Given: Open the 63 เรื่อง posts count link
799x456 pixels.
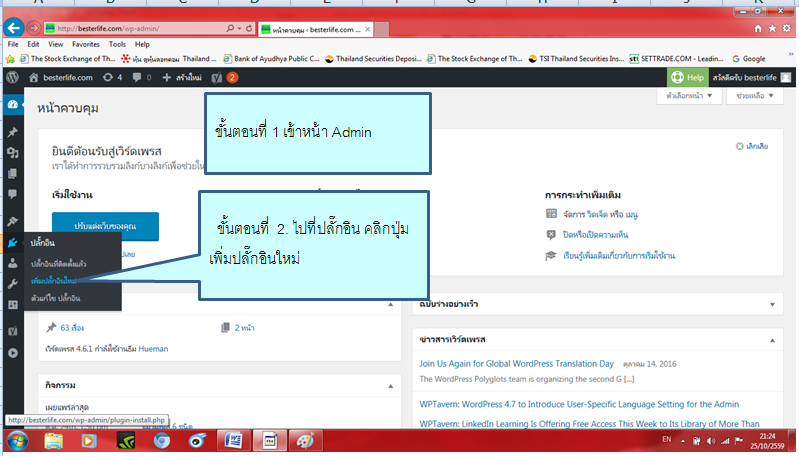Looking at the screenshot, I should click(72, 328).
